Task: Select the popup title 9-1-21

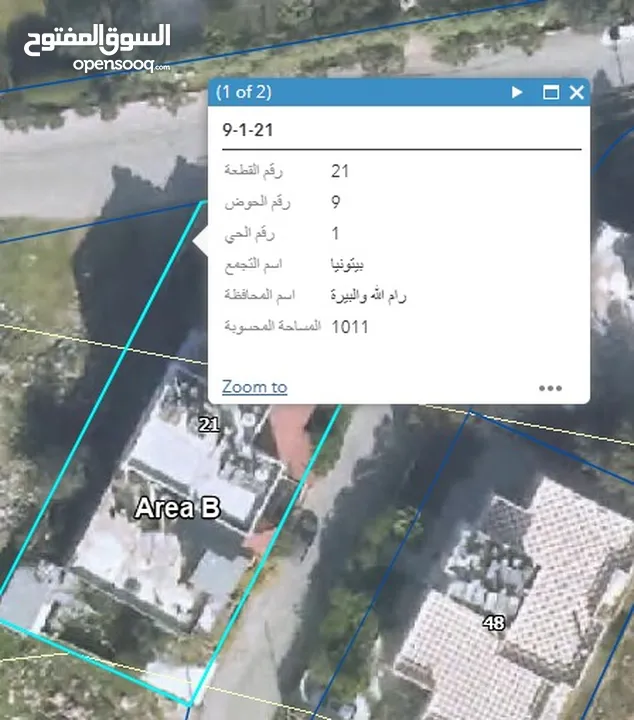Action: click(x=248, y=131)
